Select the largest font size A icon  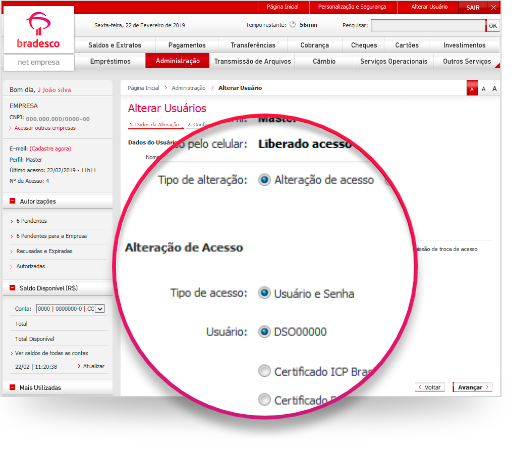(494, 88)
